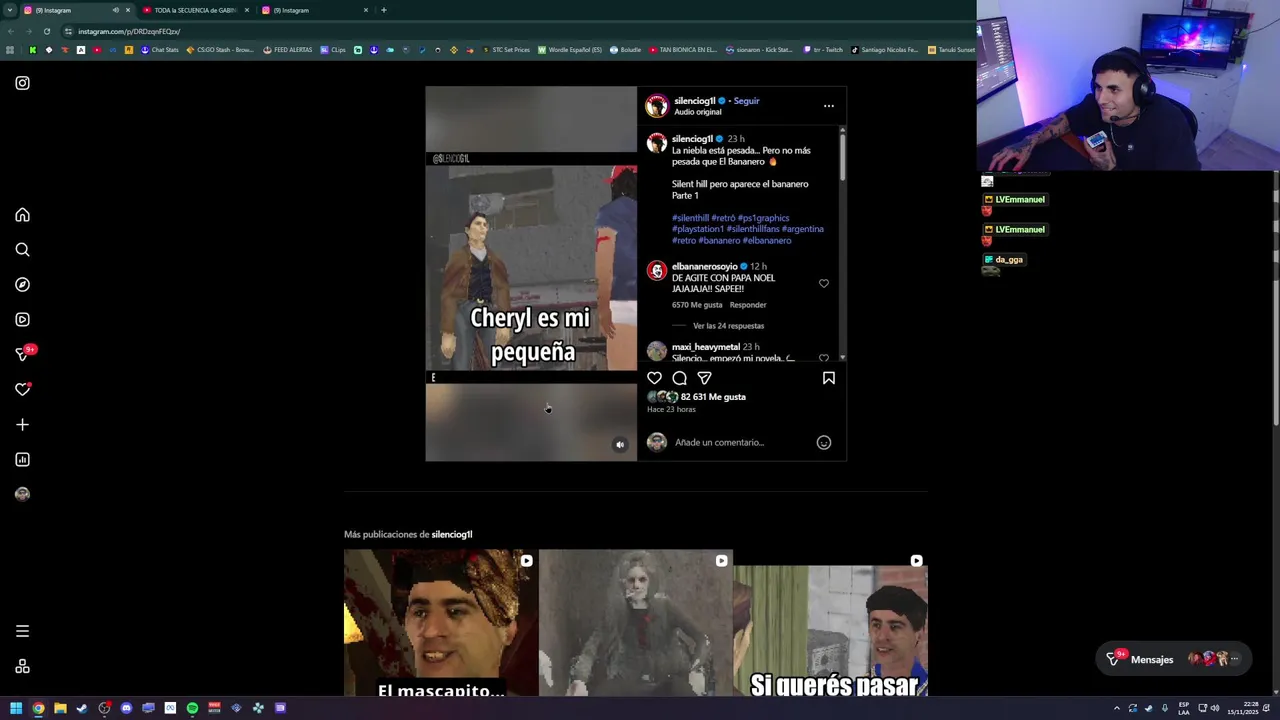Open the Chat Stats bookmark
The width and height of the screenshot is (1280, 720).
coord(159,50)
